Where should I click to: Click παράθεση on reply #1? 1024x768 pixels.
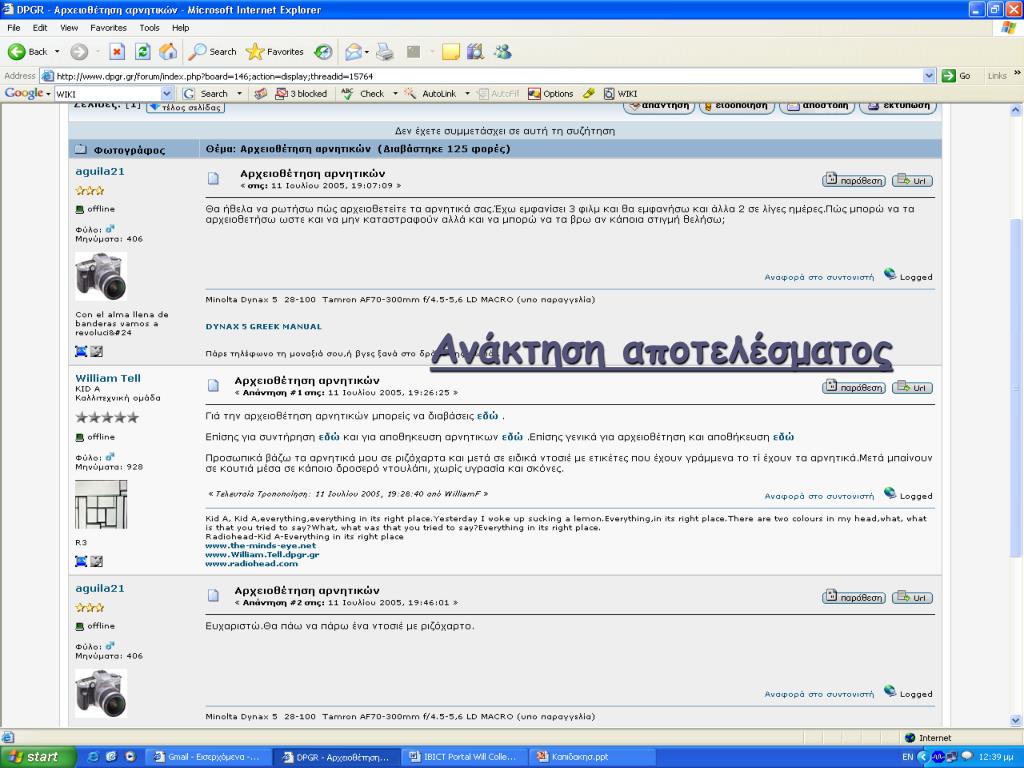click(x=854, y=387)
